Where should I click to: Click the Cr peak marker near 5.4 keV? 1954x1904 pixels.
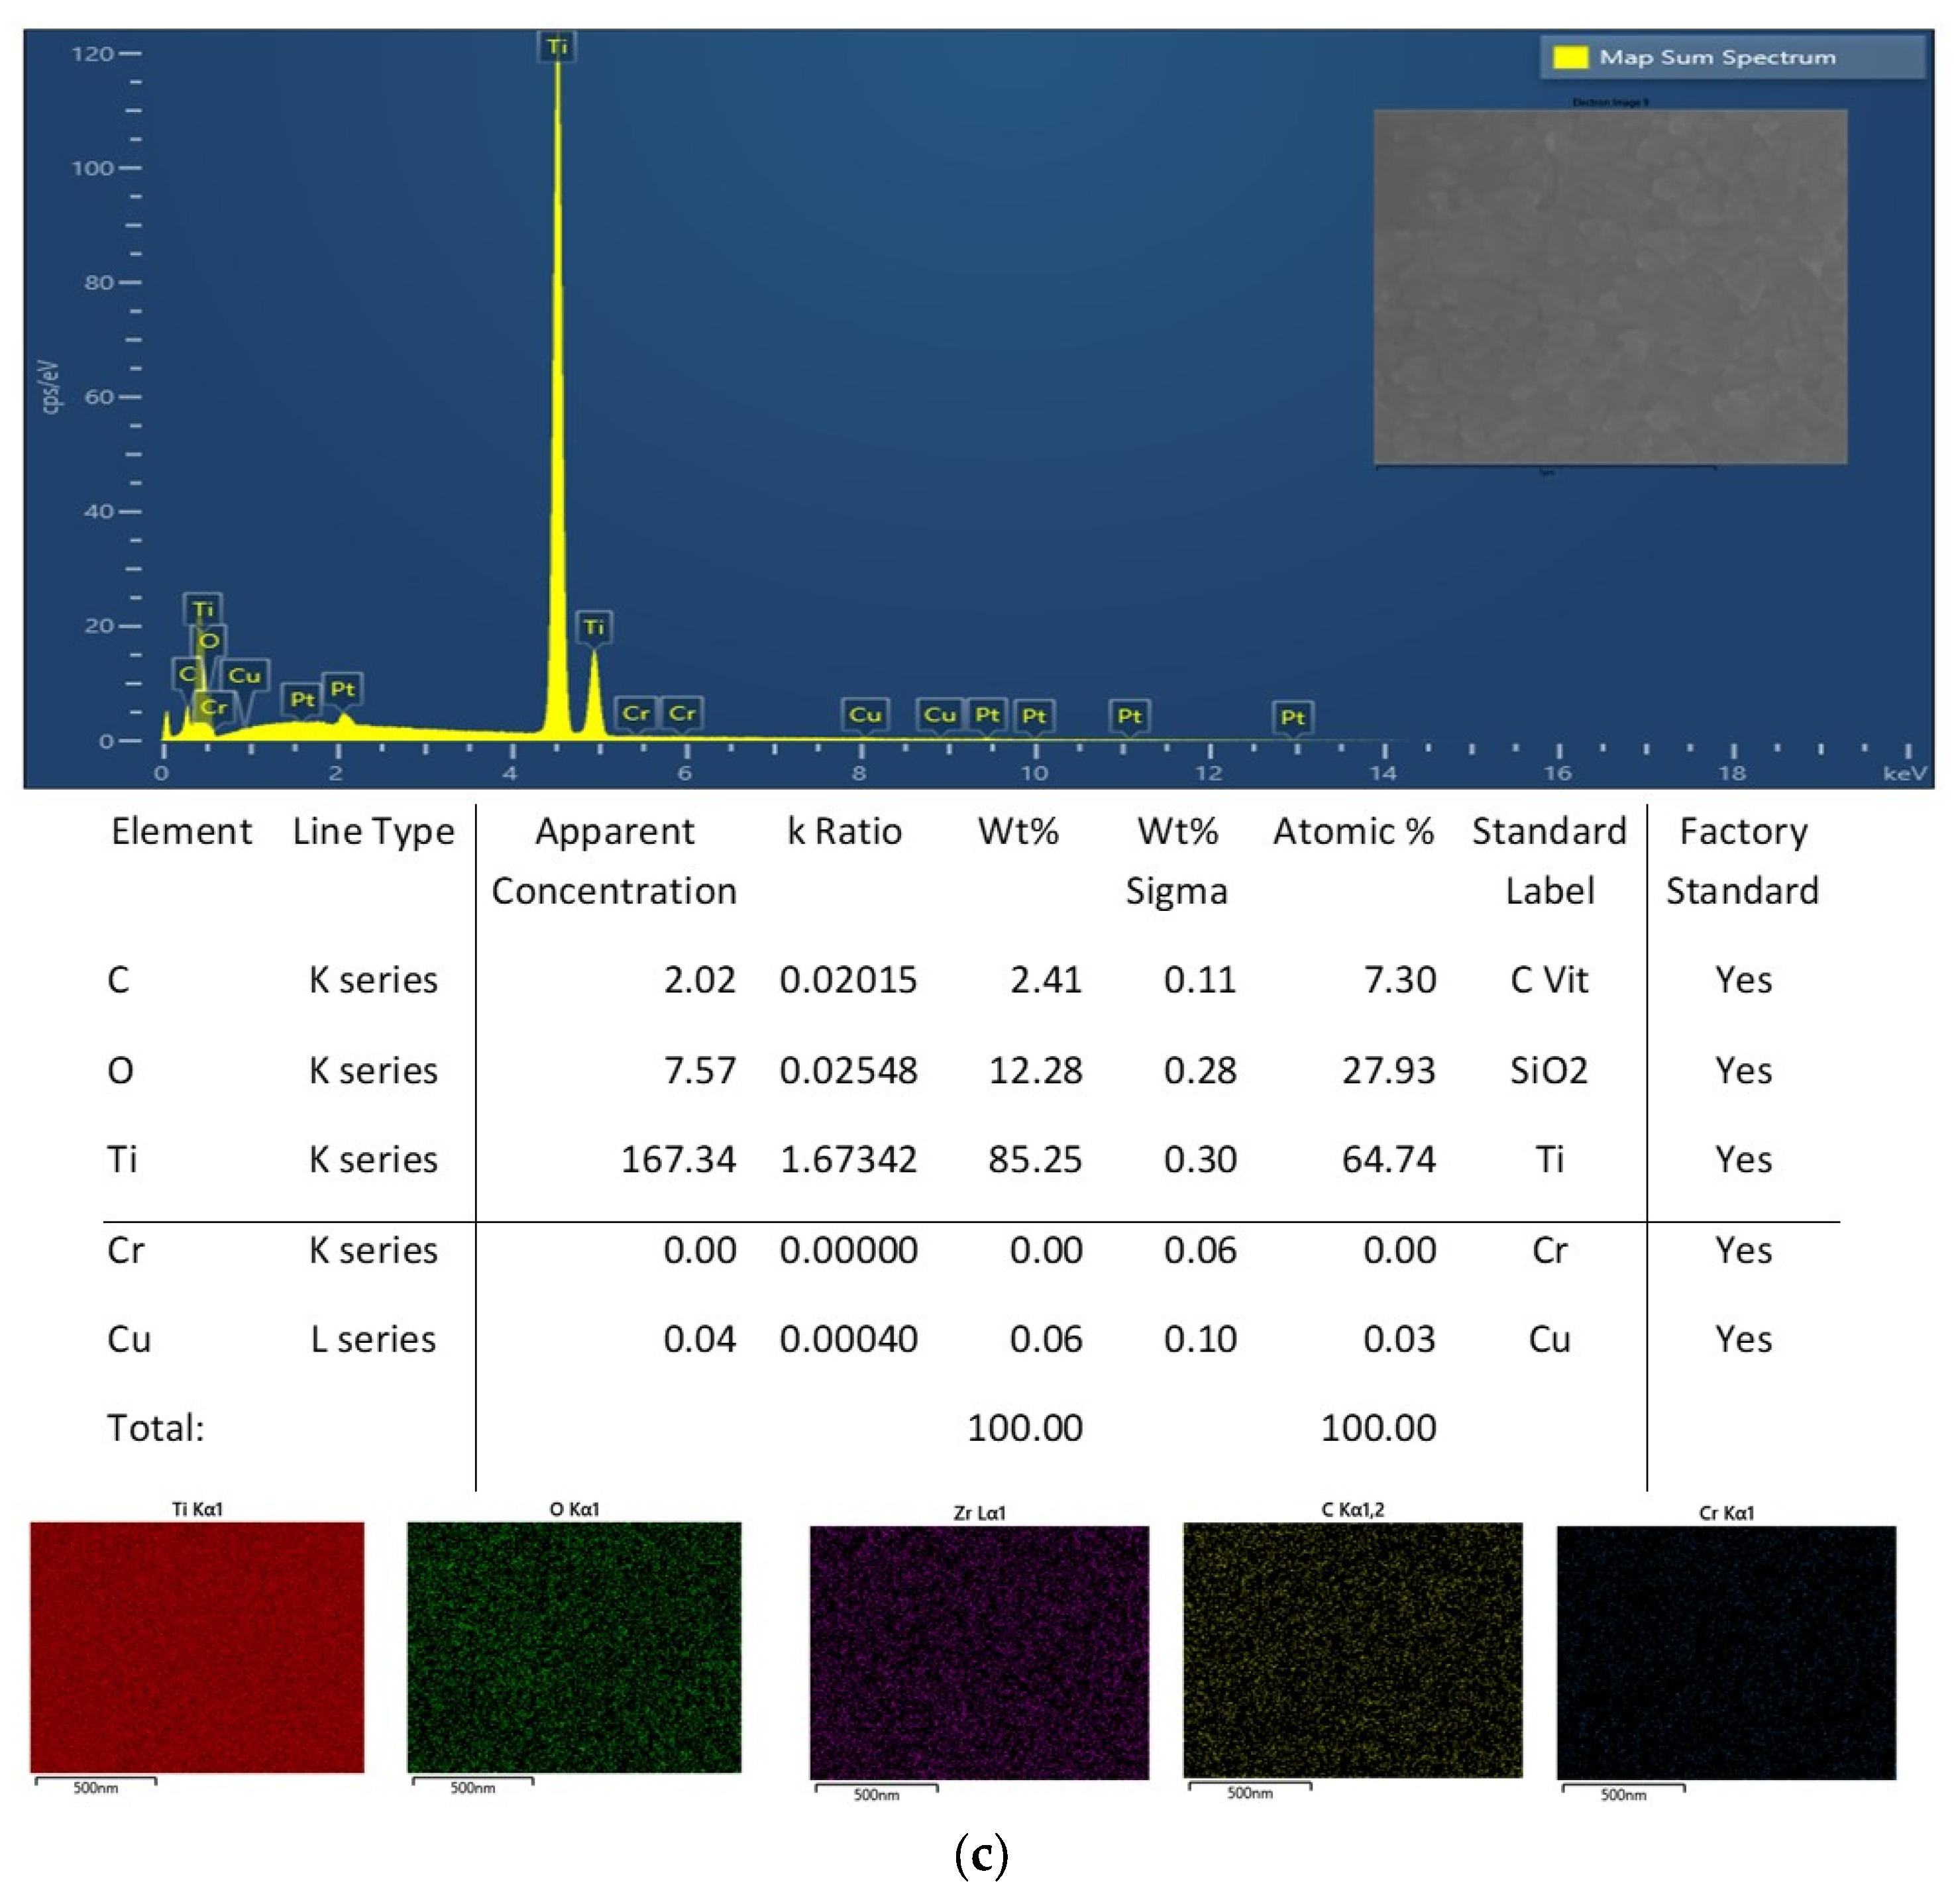click(x=637, y=713)
